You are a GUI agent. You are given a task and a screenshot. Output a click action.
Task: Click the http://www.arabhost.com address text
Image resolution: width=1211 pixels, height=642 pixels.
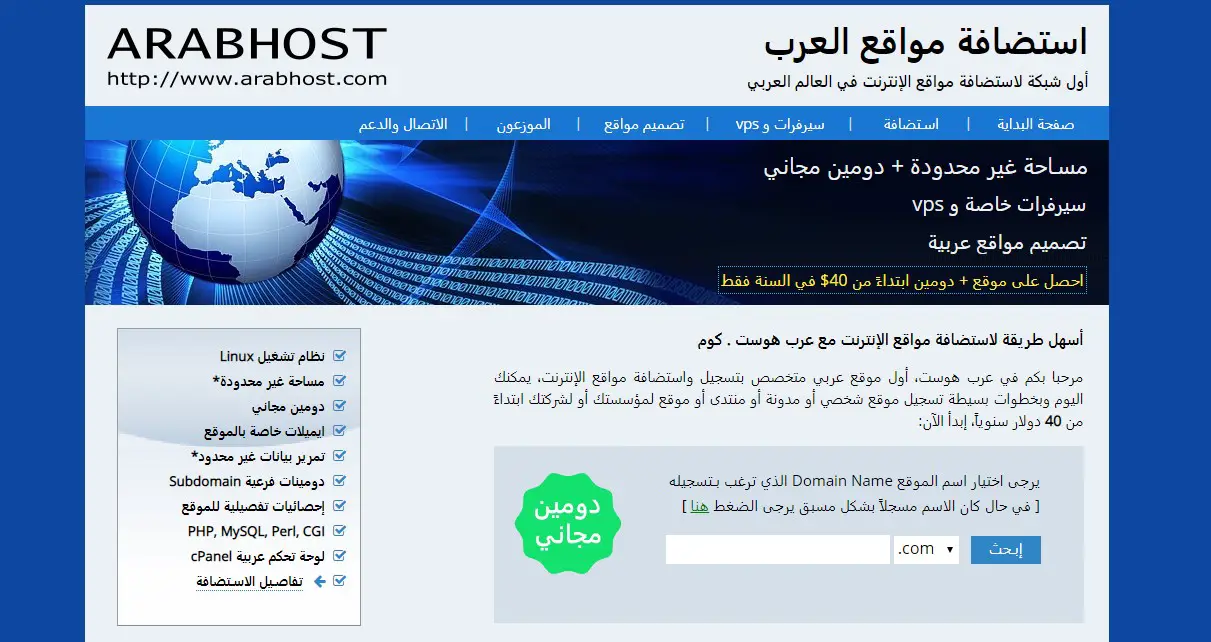247,78
